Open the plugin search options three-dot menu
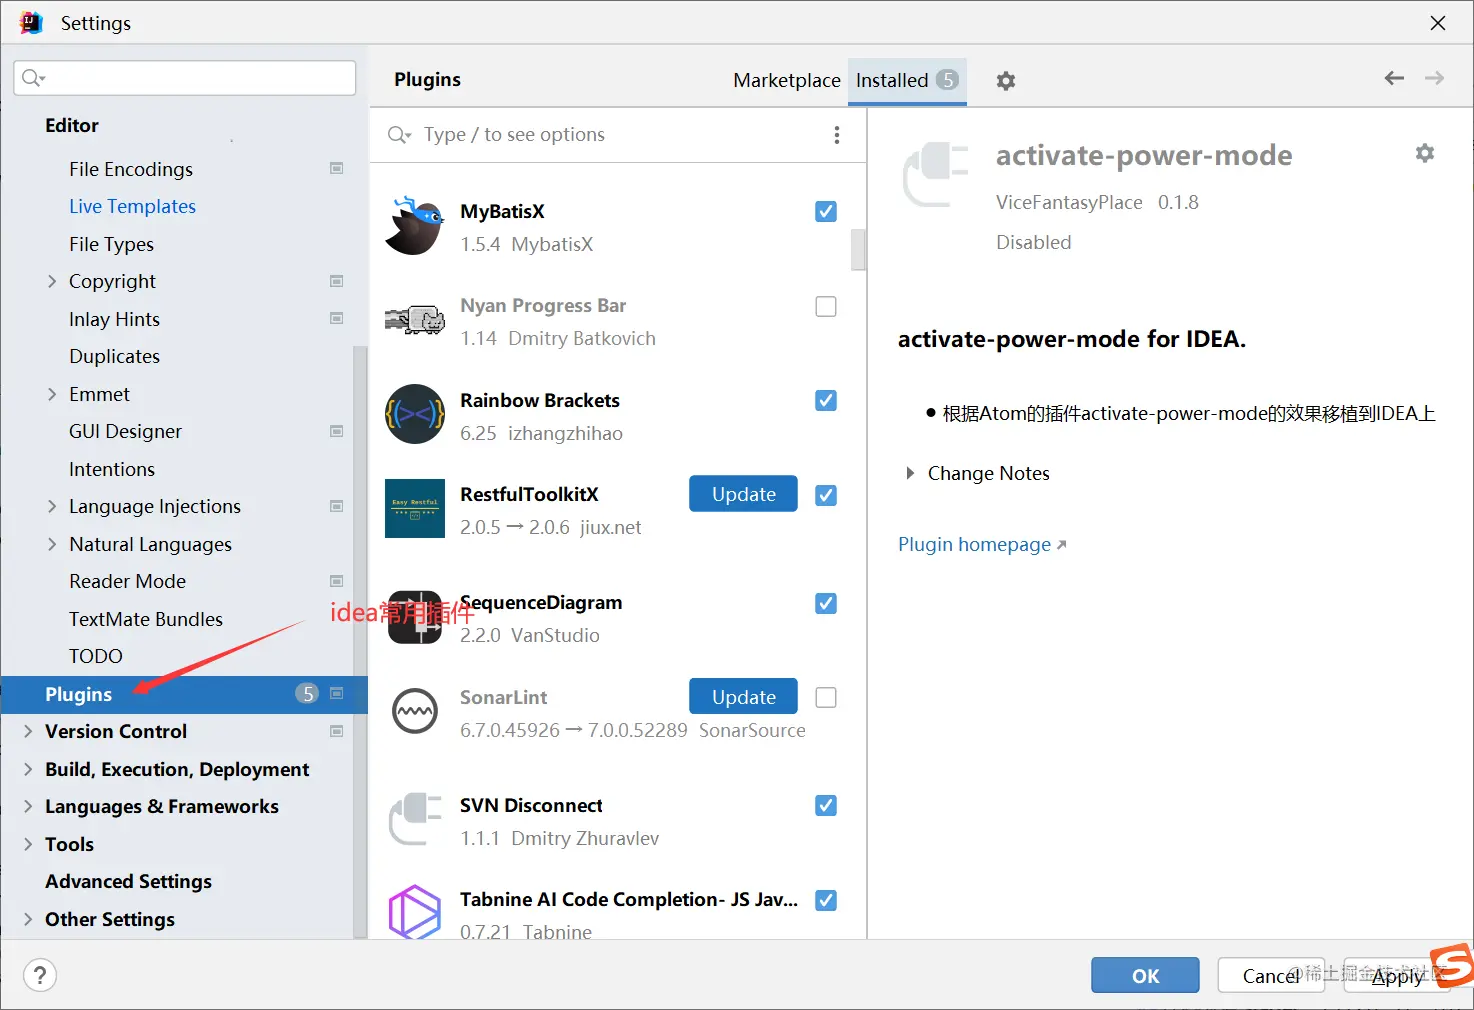This screenshot has width=1474, height=1010. point(837,135)
